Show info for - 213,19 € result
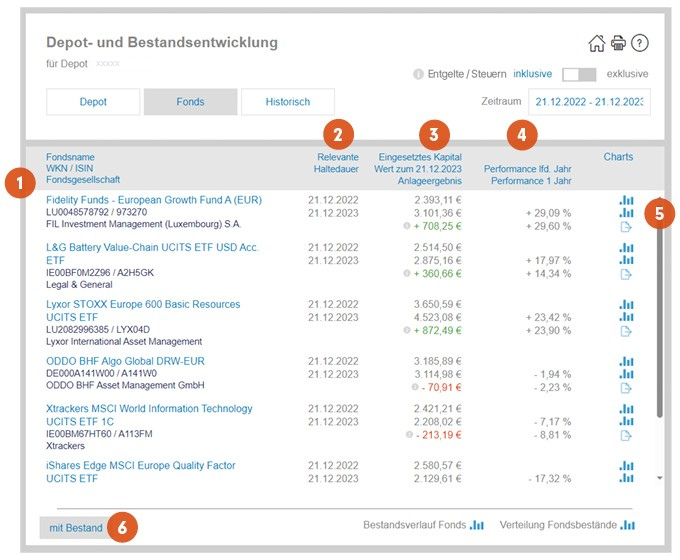This screenshot has height=560, width=680. click(x=409, y=434)
